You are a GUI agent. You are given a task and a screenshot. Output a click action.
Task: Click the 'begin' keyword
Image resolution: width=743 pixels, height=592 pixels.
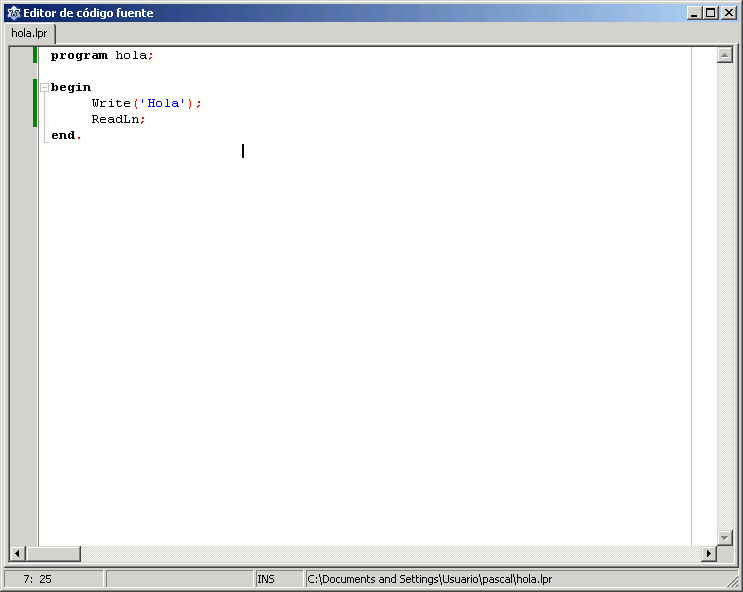click(71, 88)
